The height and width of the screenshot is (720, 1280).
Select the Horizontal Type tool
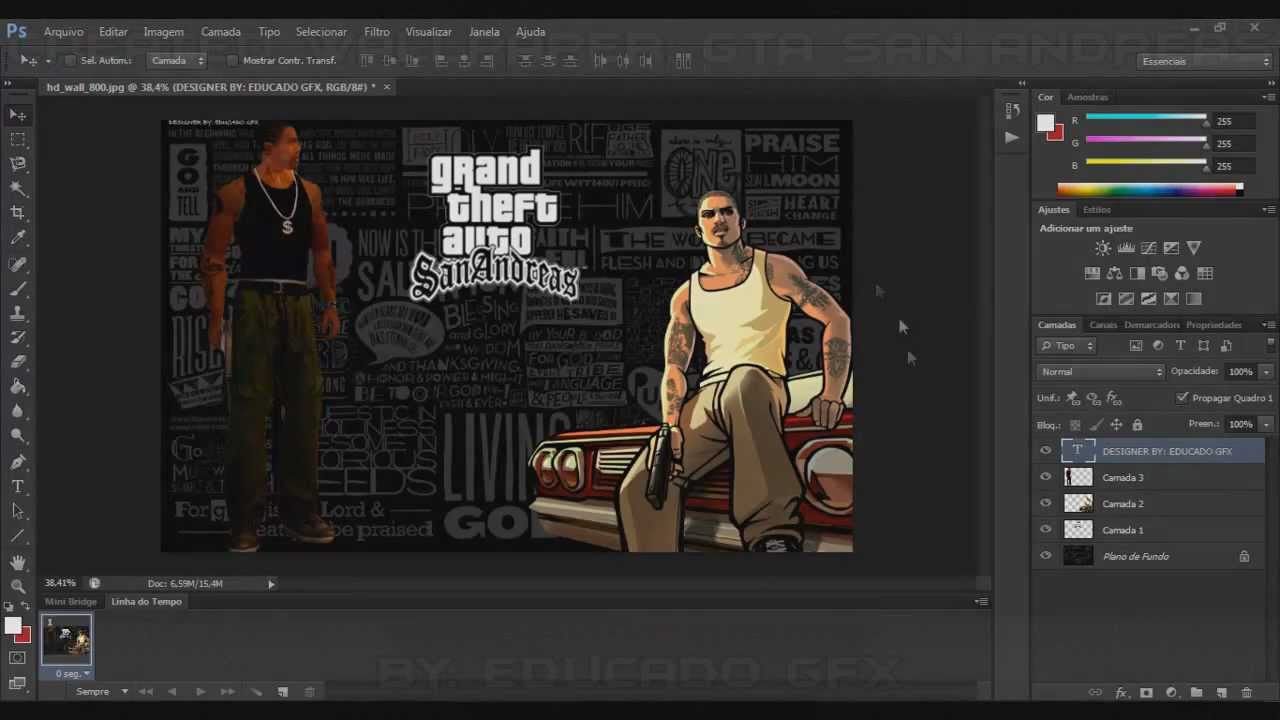[x=18, y=485]
